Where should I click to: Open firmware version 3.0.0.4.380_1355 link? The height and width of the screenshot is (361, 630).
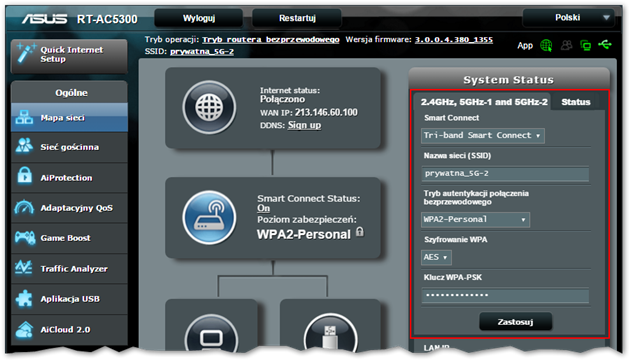[454, 39]
